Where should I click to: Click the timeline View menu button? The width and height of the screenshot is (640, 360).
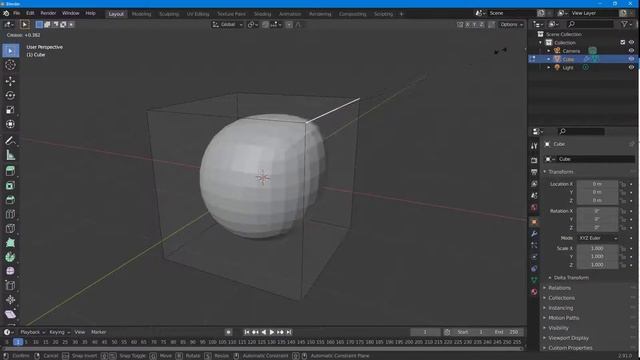(80, 332)
